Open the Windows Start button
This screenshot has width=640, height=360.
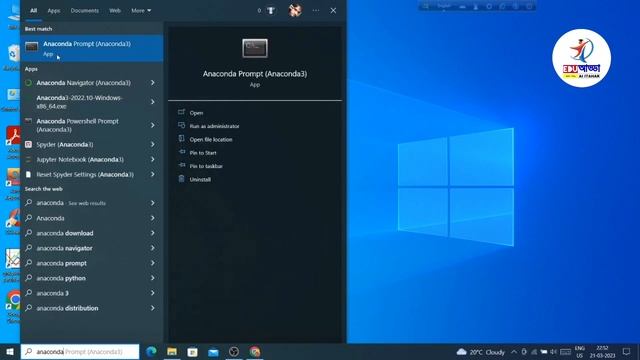[10, 351]
